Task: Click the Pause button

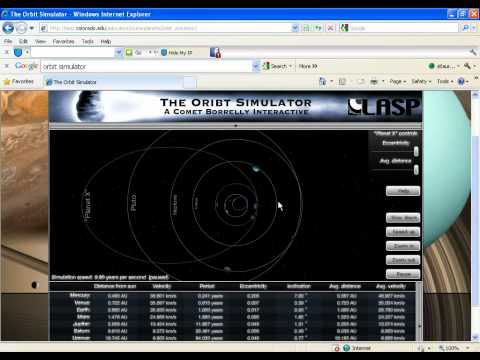Action: point(403,274)
